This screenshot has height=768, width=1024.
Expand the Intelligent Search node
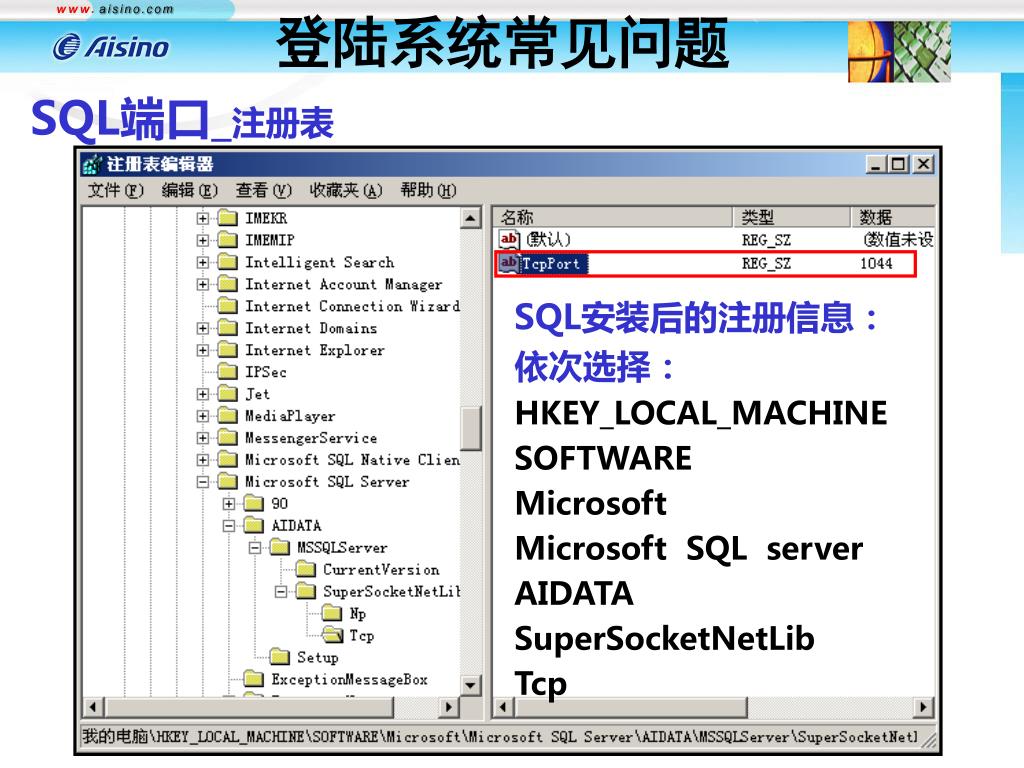pos(202,263)
